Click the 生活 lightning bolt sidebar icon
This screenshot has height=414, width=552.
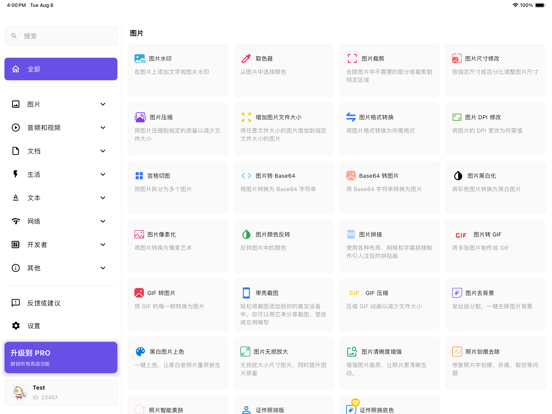[15, 174]
